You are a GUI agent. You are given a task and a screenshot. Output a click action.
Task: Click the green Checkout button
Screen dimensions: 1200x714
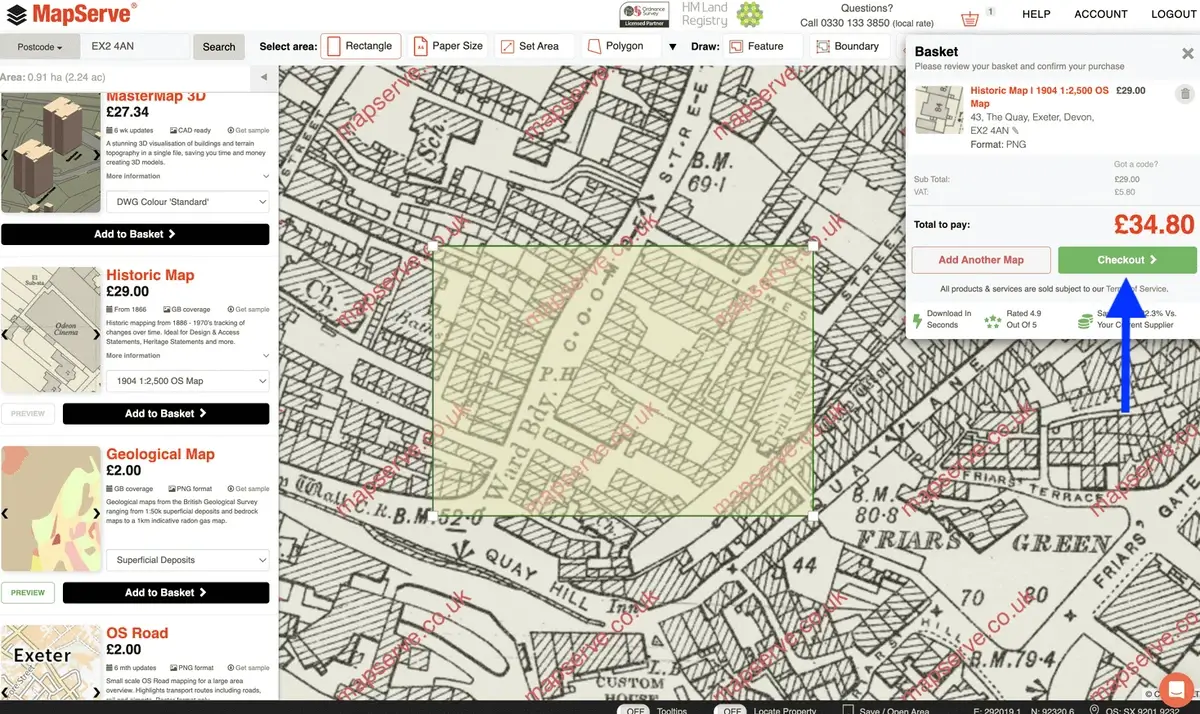coord(1127,260)
